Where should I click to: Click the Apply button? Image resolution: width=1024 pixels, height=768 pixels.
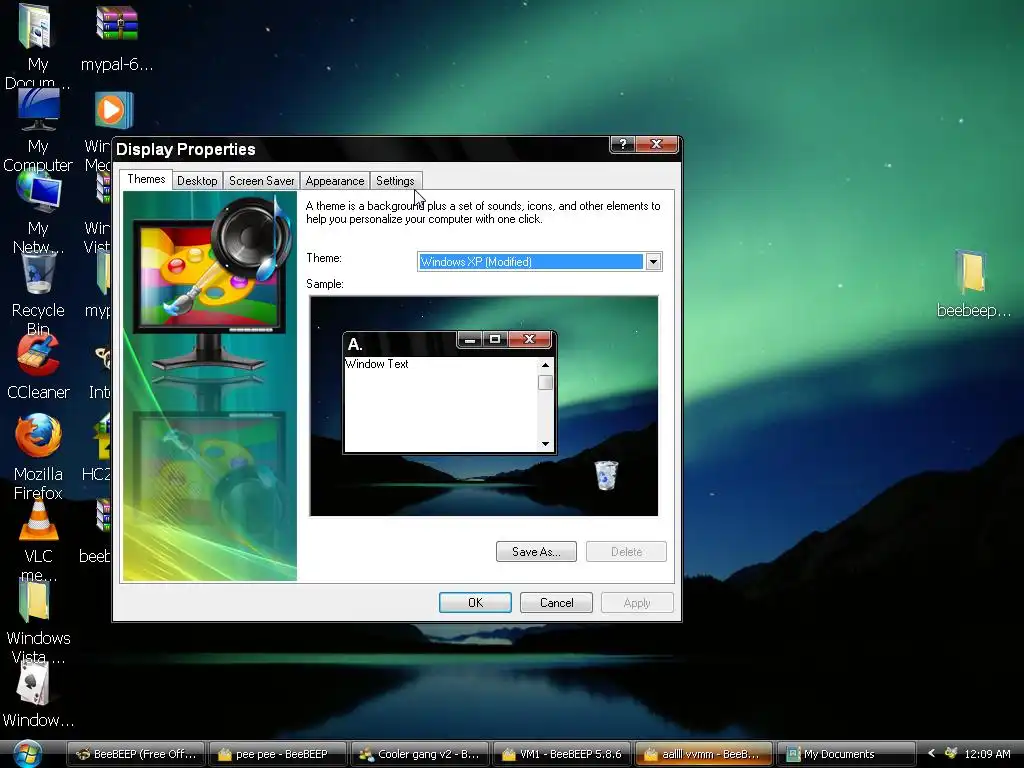tap(637, 603)
